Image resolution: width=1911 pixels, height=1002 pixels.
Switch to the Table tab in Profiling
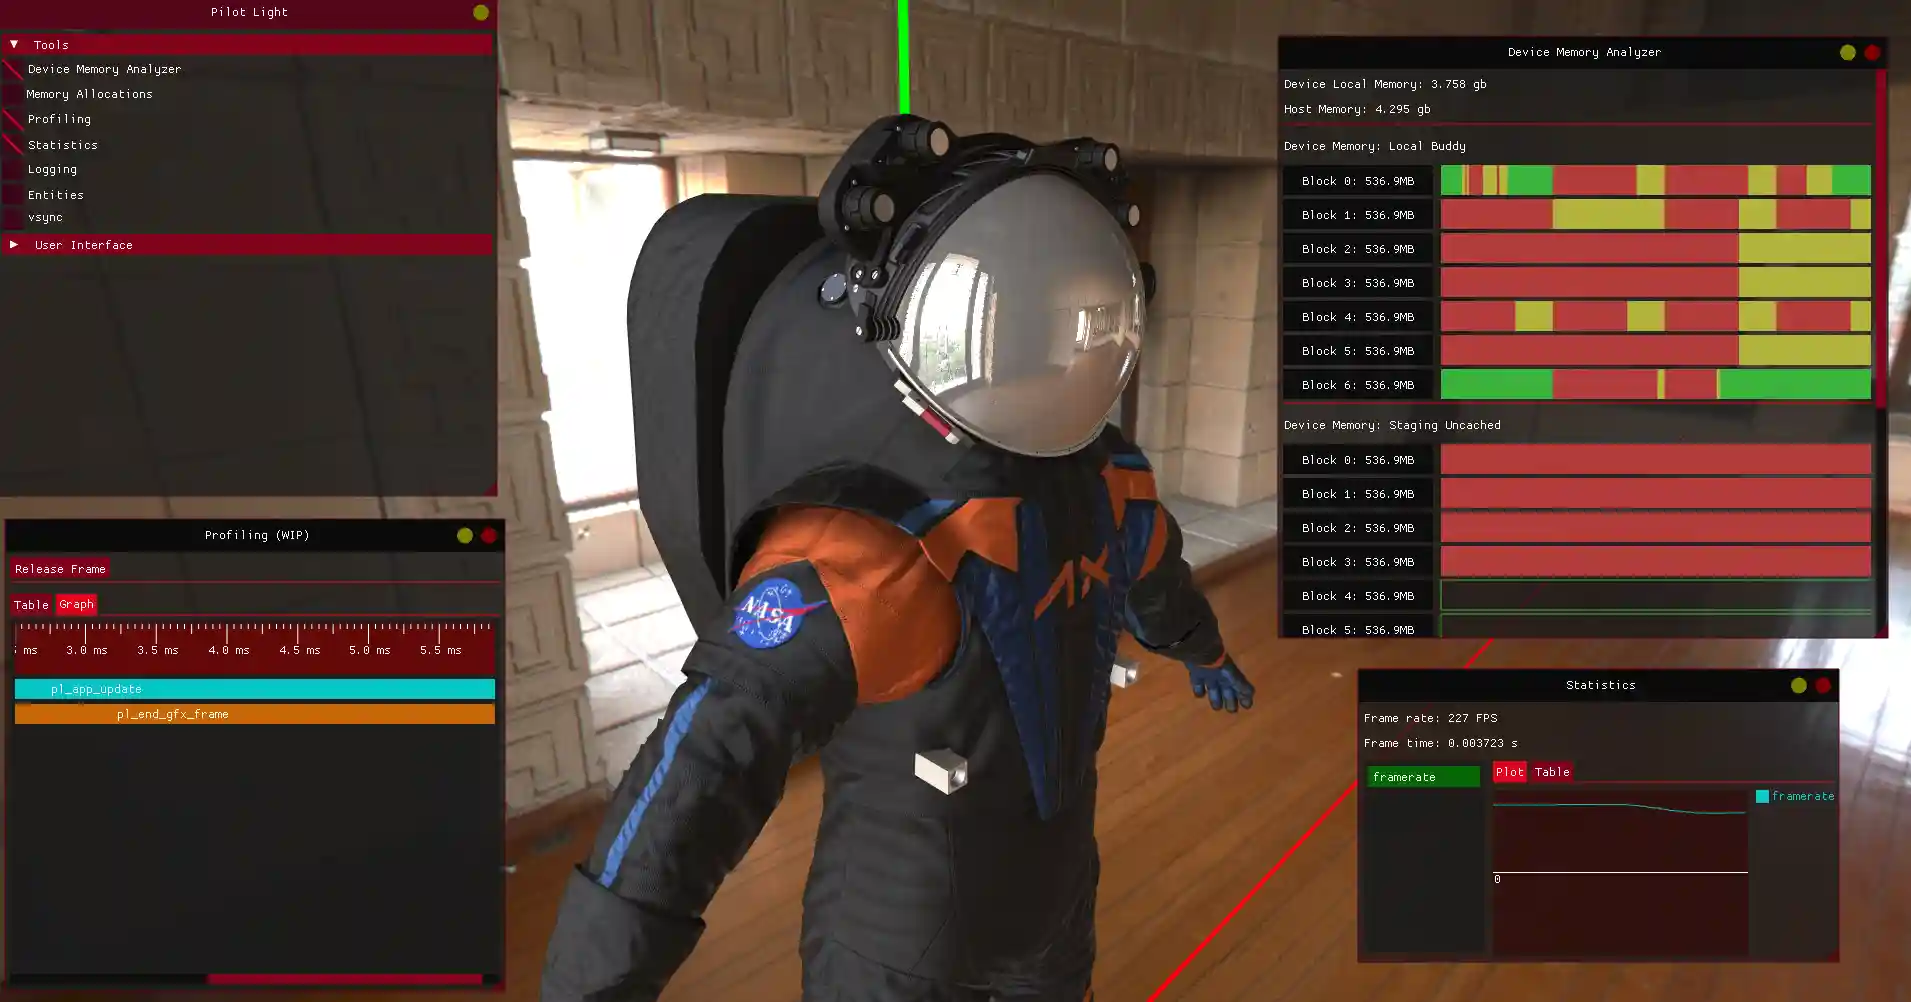tap(30, 604)
